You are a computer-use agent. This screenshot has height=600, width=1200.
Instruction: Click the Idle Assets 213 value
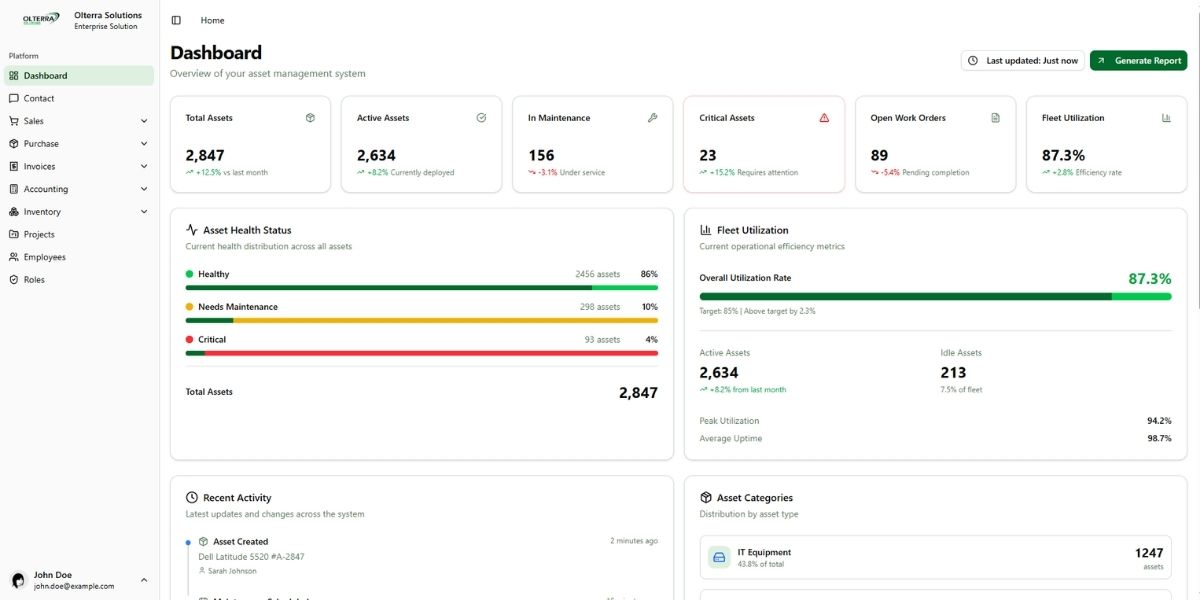[953, 373]
